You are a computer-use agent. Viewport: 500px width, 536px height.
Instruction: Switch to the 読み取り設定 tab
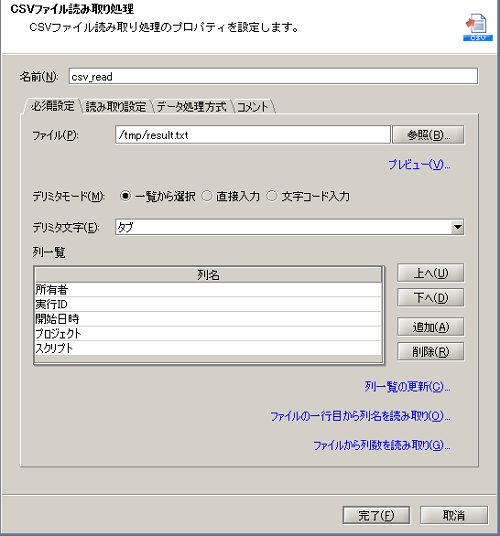pos(116,107)
